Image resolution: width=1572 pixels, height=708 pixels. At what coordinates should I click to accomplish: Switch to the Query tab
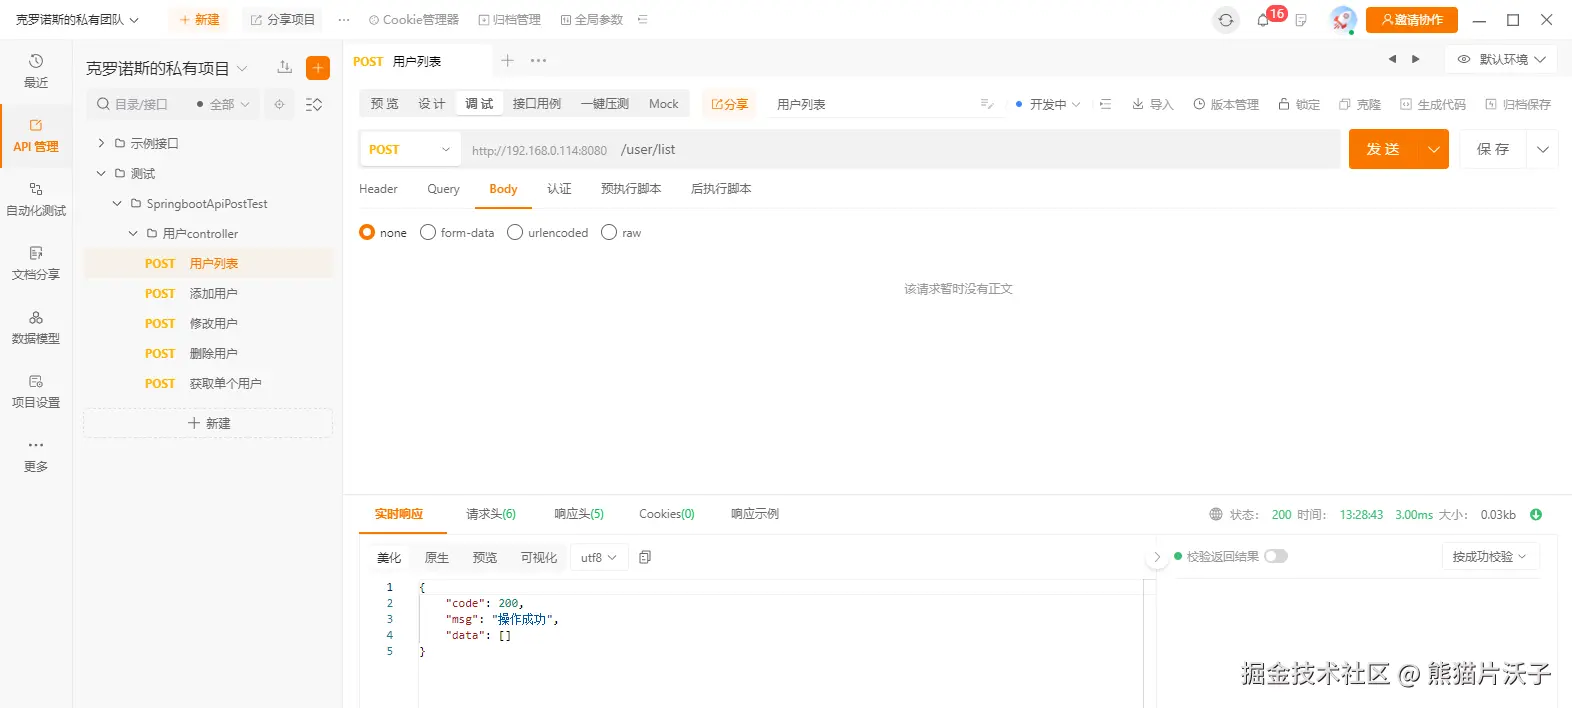(443, 188)
